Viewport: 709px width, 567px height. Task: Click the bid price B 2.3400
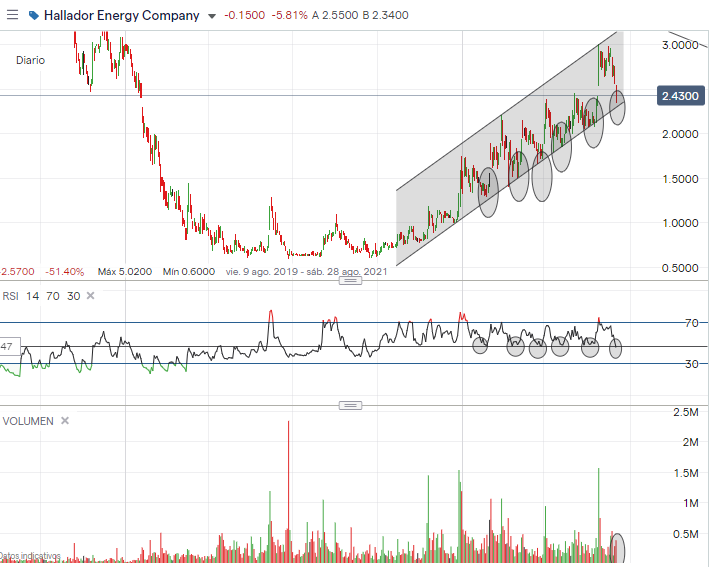tap(386, 15)
